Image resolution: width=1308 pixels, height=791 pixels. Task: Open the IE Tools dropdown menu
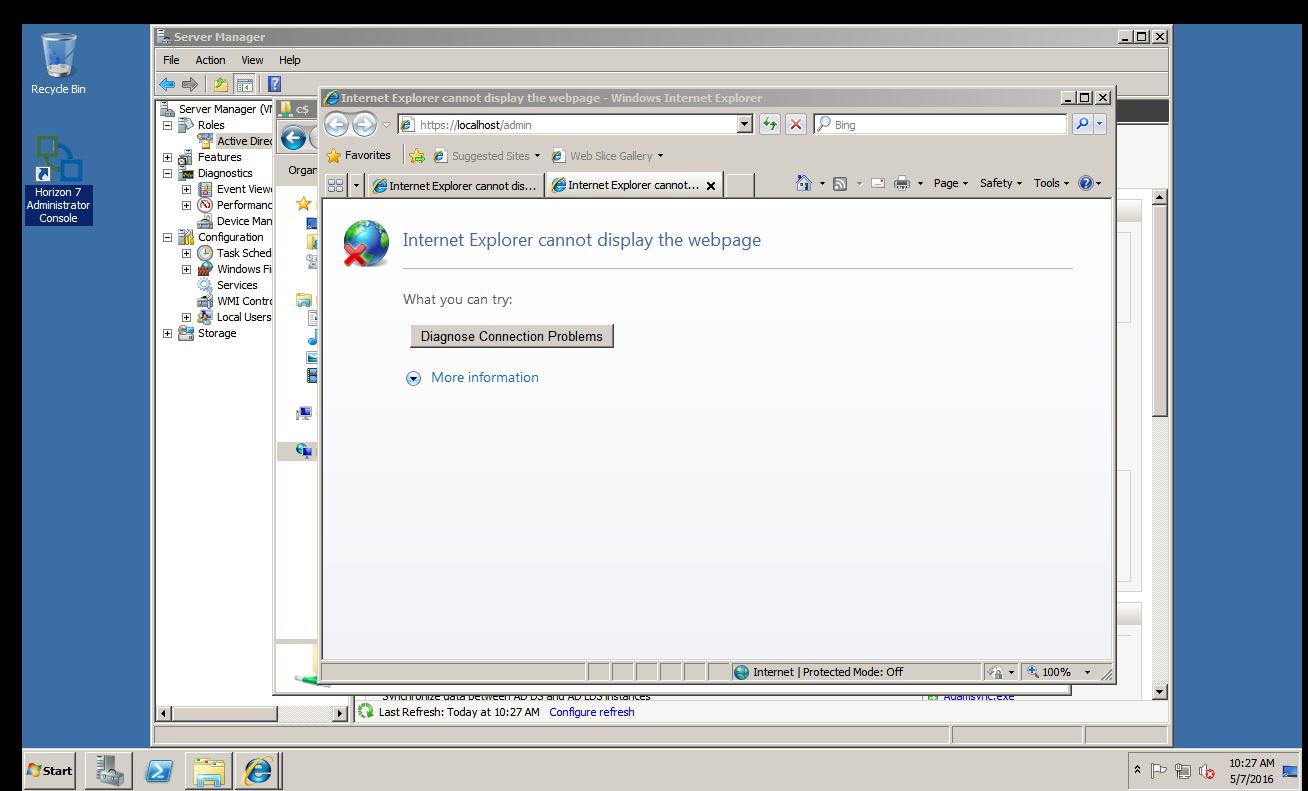(1050, 183)
